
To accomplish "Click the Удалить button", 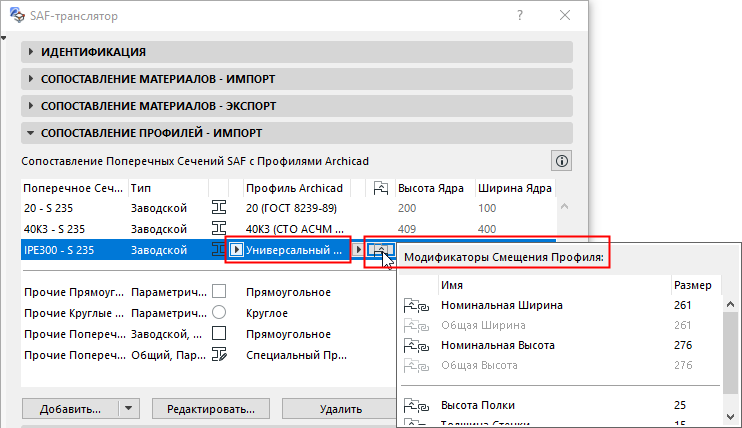I will [340, 409].
